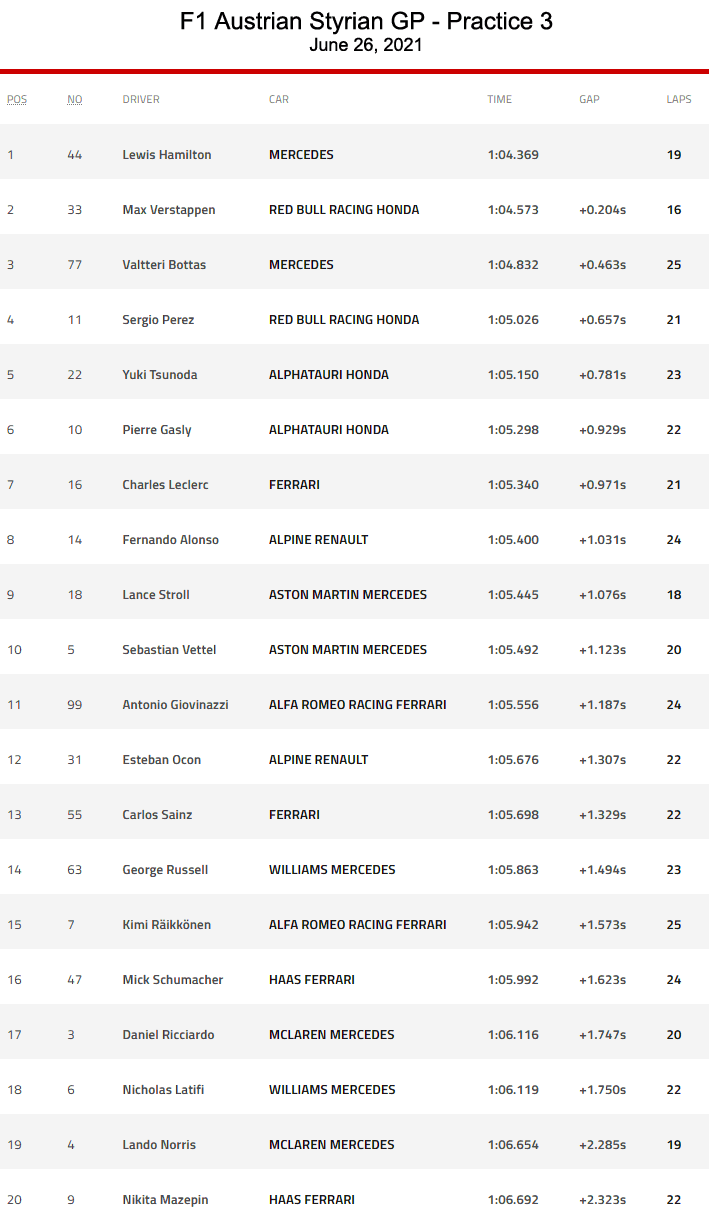Click the POS column header
This screenshot has width=709, height=1217.
17,99
